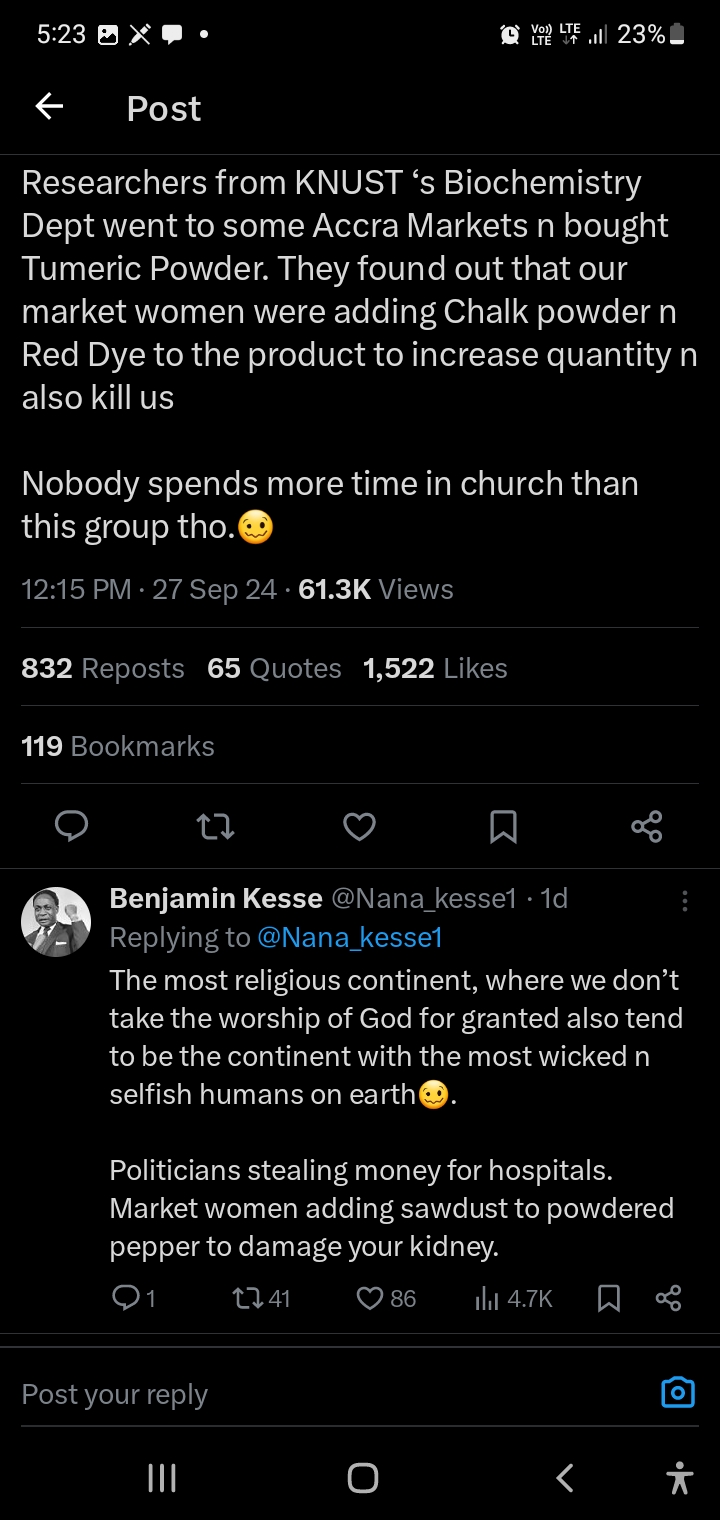
Task: Open camera to attach a photo
Action: [x=678, y=1392]
